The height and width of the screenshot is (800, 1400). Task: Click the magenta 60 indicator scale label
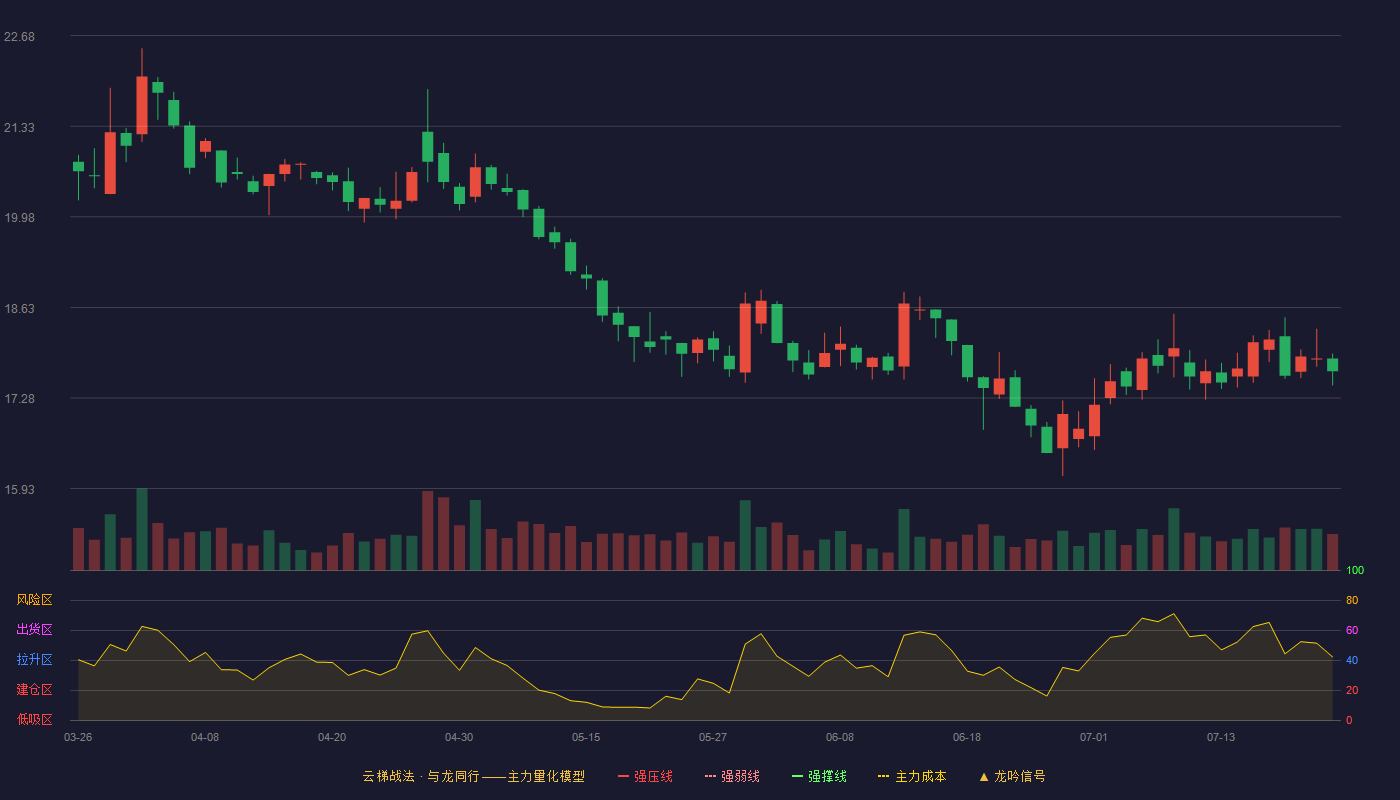point(1352,631)
